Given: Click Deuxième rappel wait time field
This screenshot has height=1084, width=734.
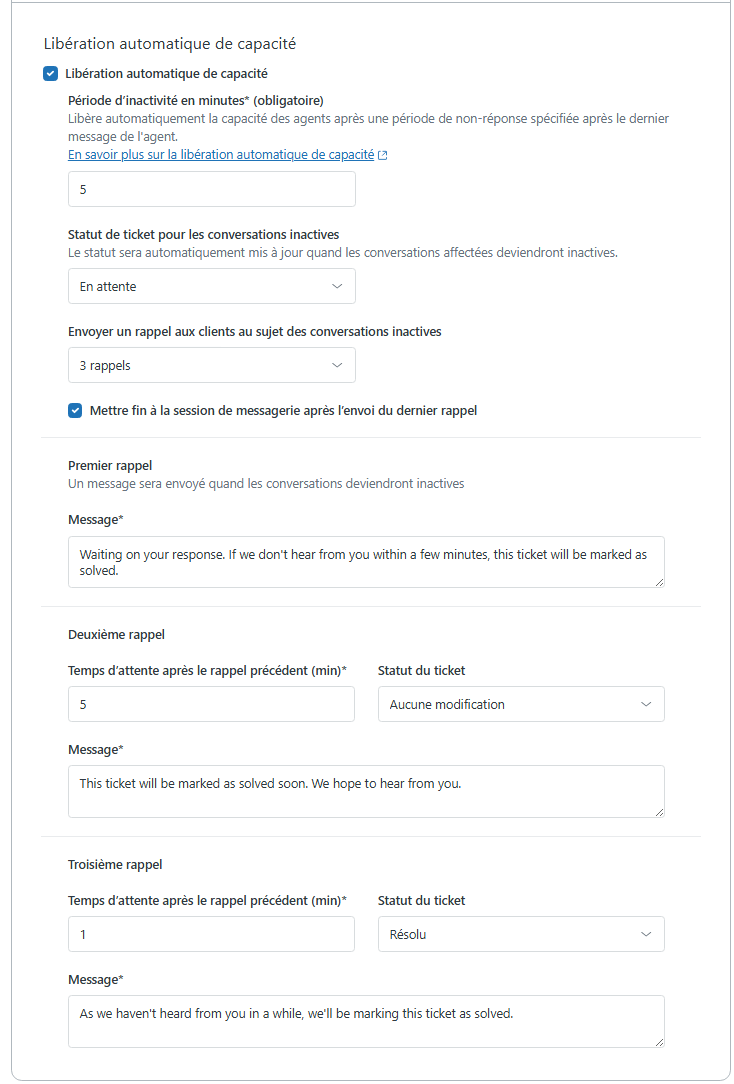Looking at the screenshot, I should pos(211,704).
